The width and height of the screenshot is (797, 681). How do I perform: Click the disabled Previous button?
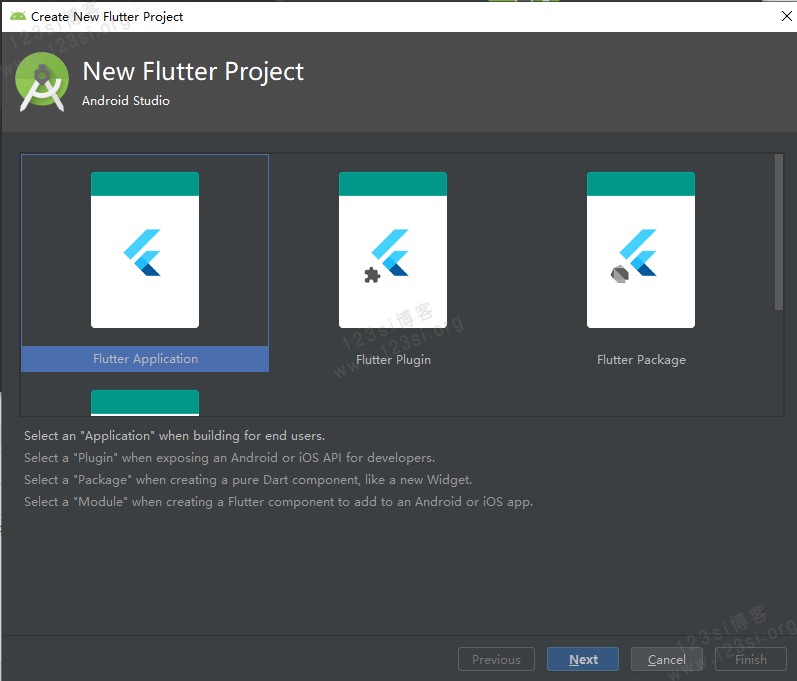click(x=496, y=659)
